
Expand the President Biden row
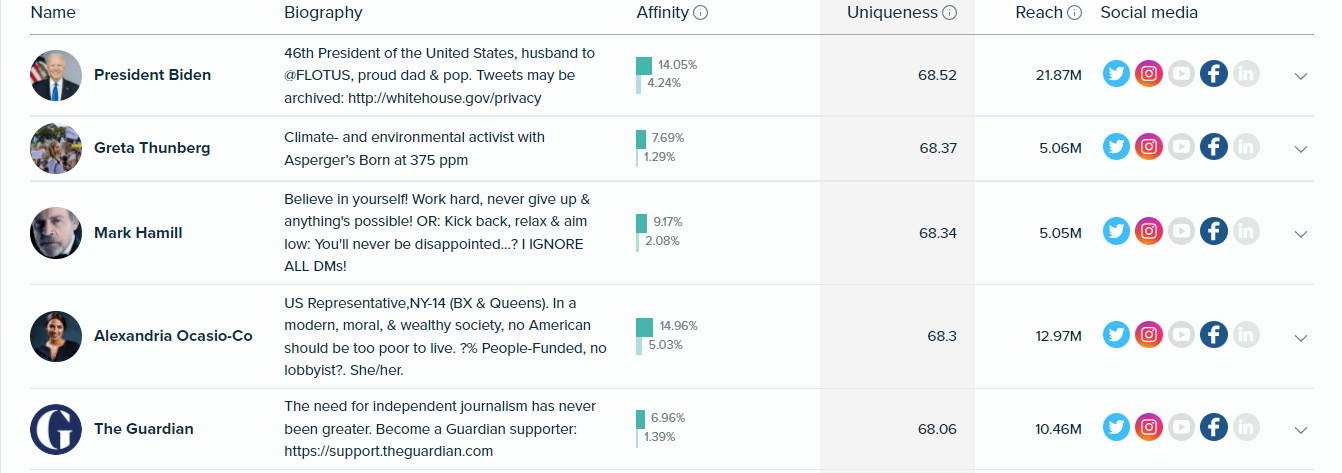1300,75
